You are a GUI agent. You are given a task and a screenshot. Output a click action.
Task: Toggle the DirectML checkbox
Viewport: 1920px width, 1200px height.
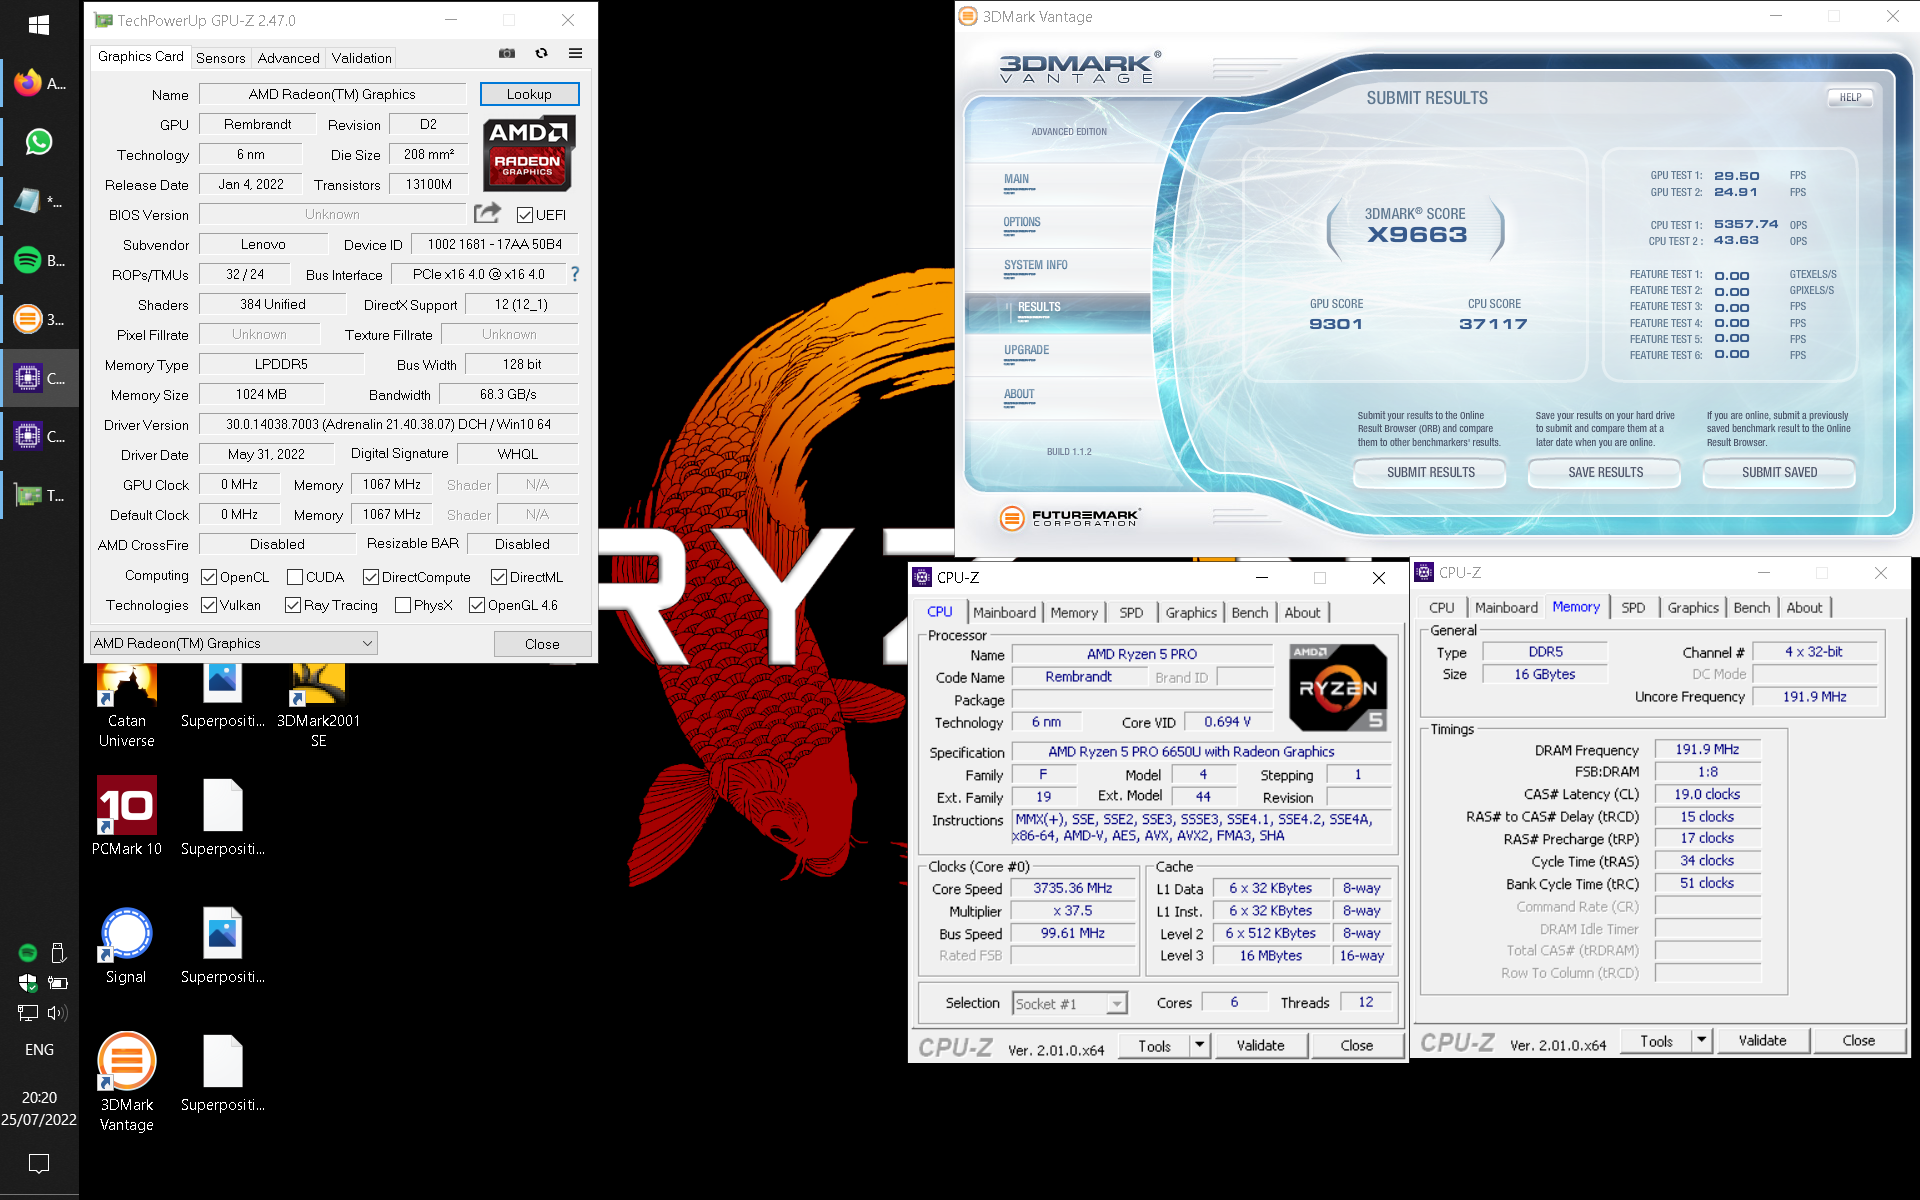(499, 577)
